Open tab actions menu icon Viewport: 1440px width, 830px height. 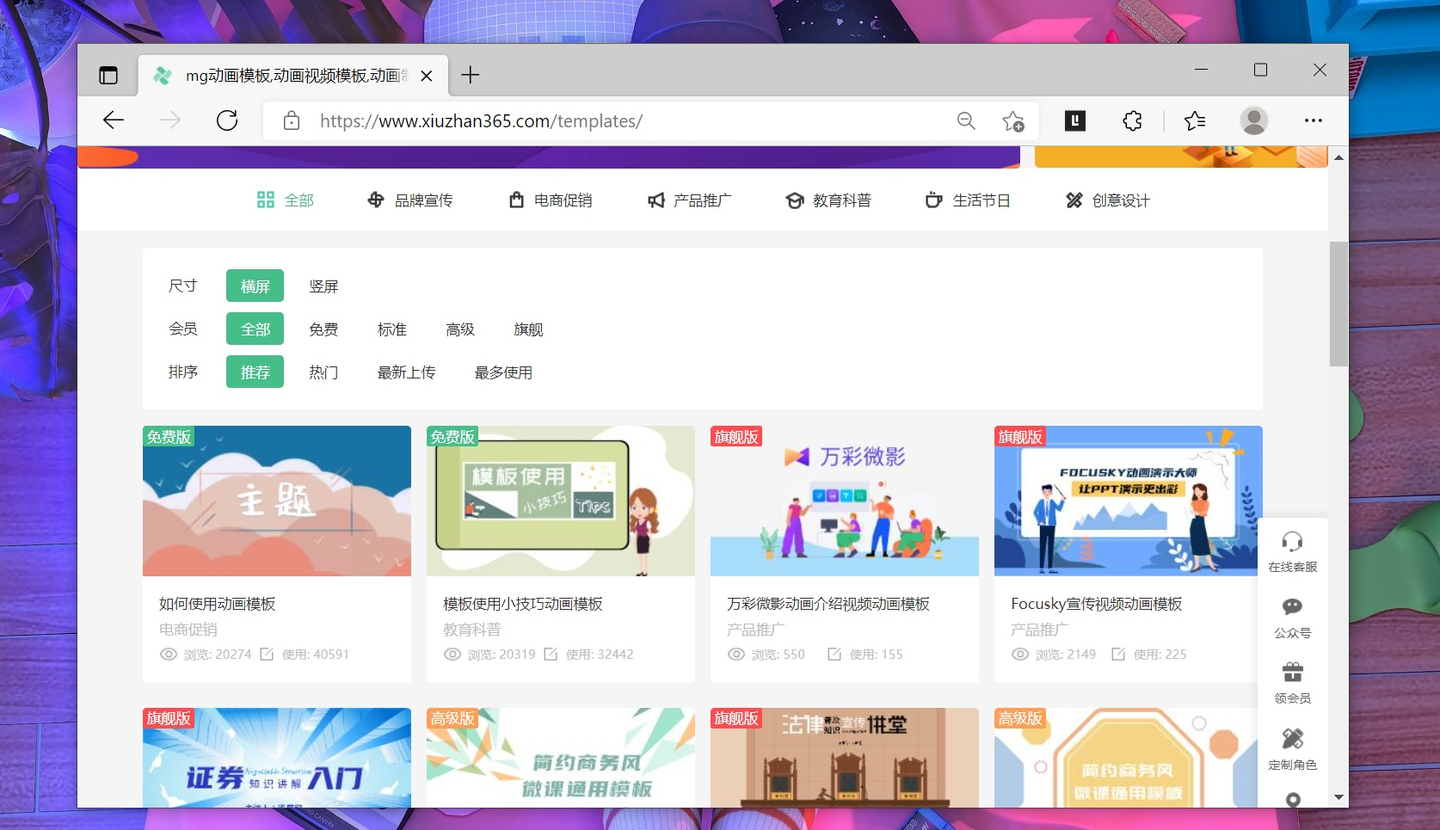click(x=108, y=75)
